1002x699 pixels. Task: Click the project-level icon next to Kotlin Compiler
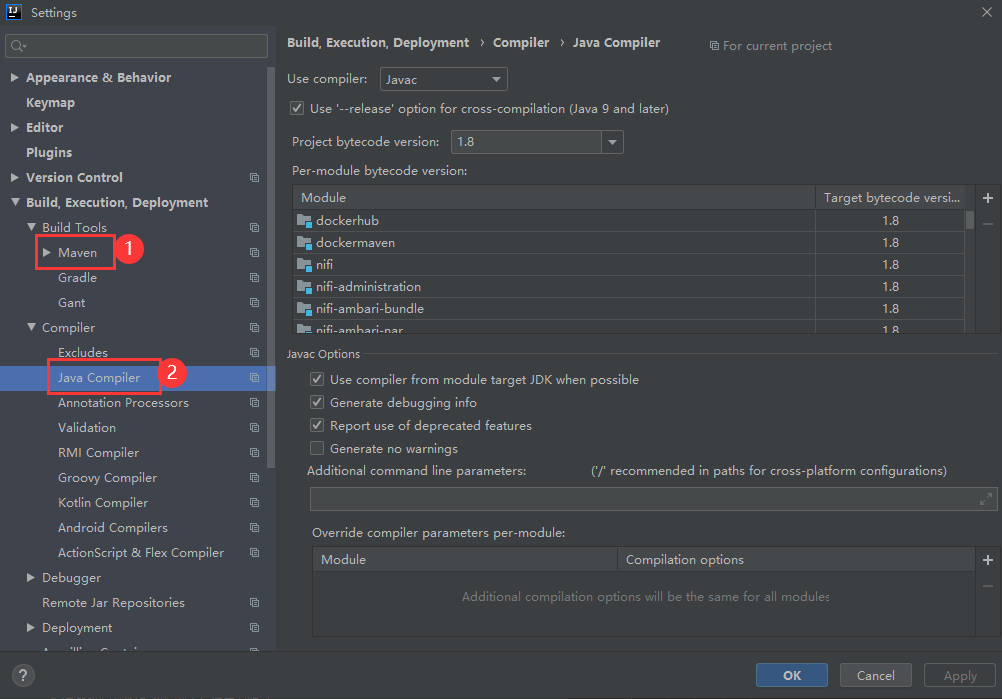point(254,503)
